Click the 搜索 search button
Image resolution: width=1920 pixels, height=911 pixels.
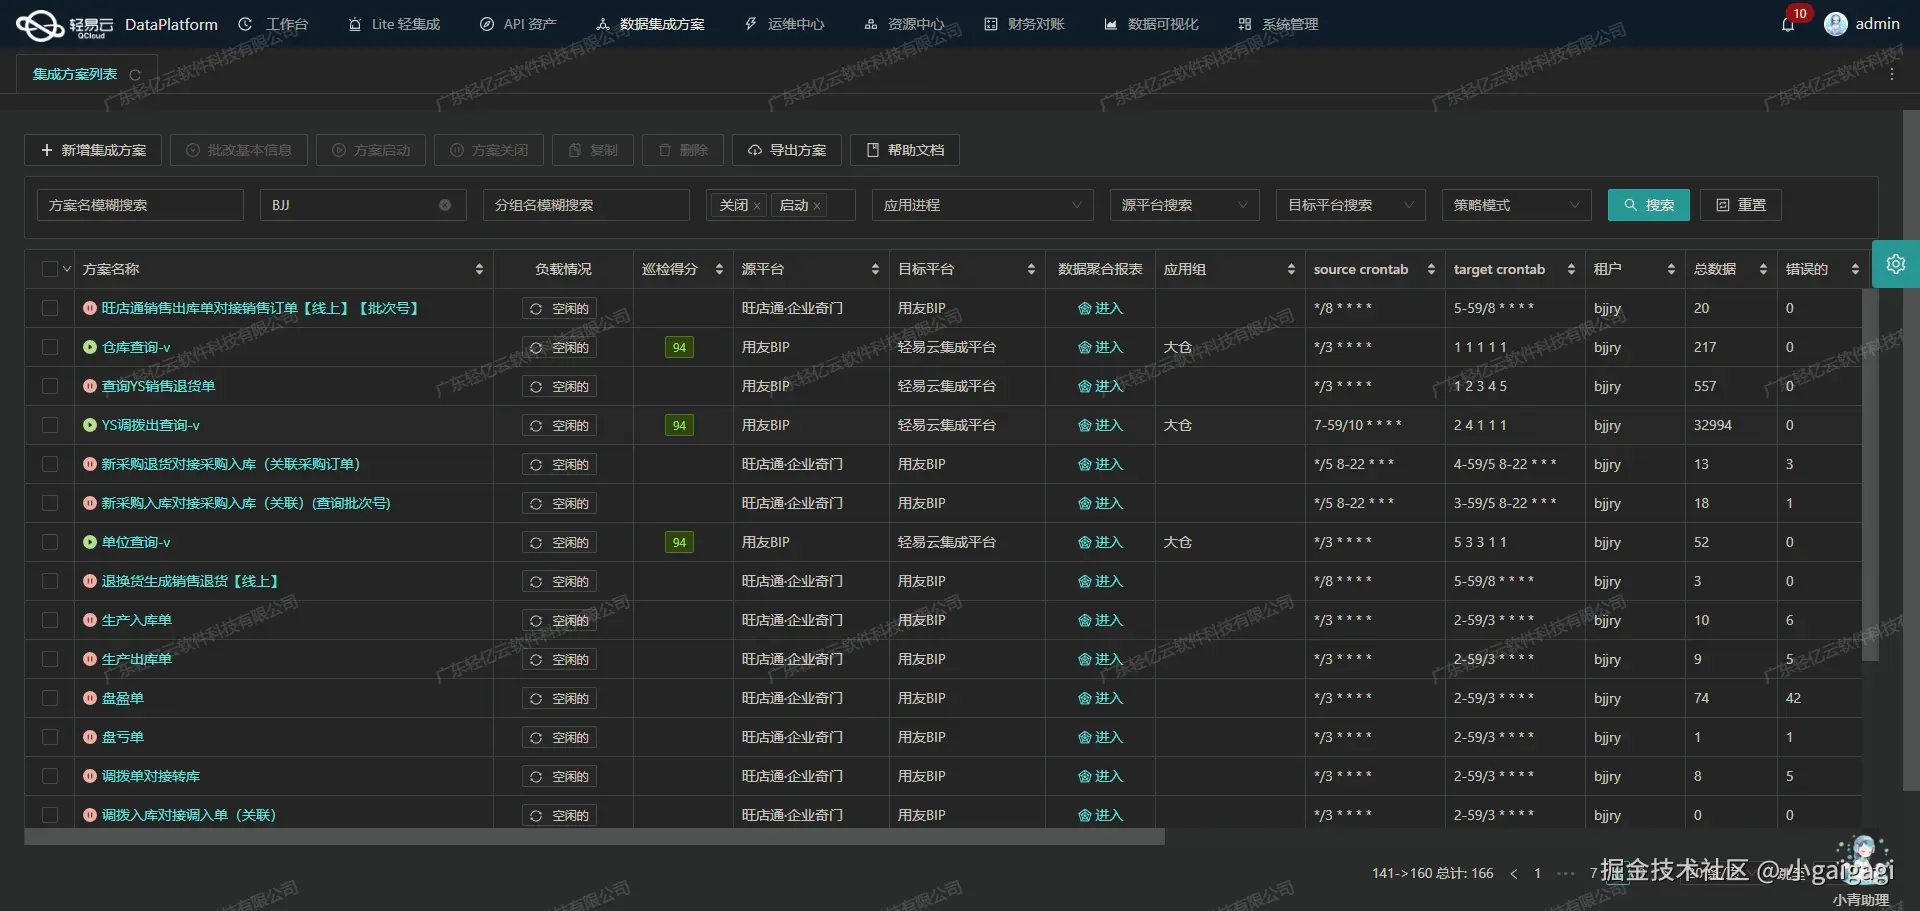[1648, 205]
